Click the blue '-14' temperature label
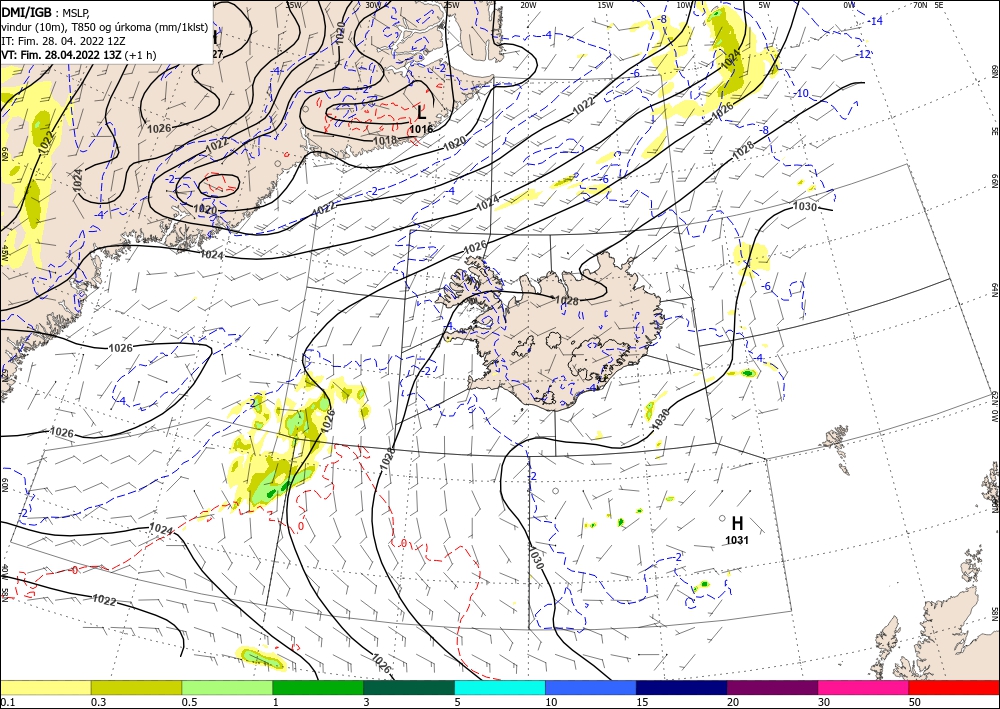This screenshot has width=1000, height=709. point(876,21)
